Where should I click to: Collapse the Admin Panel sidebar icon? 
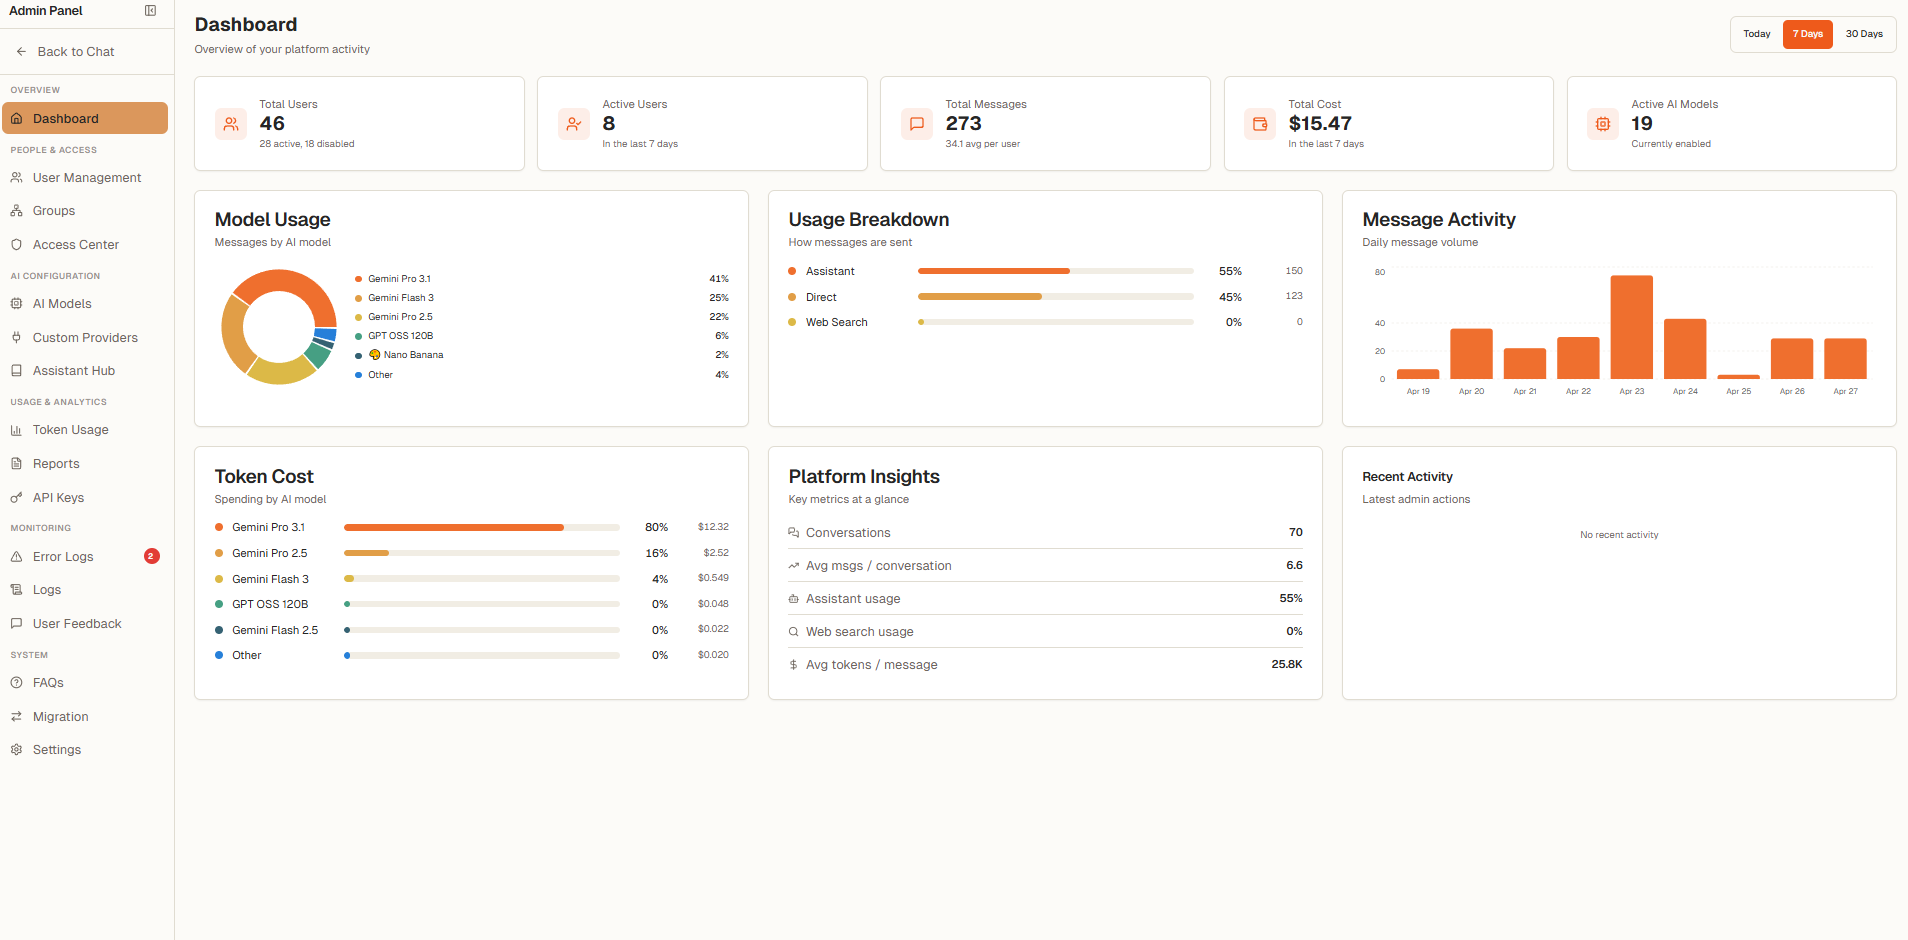(x=150, y=11)
